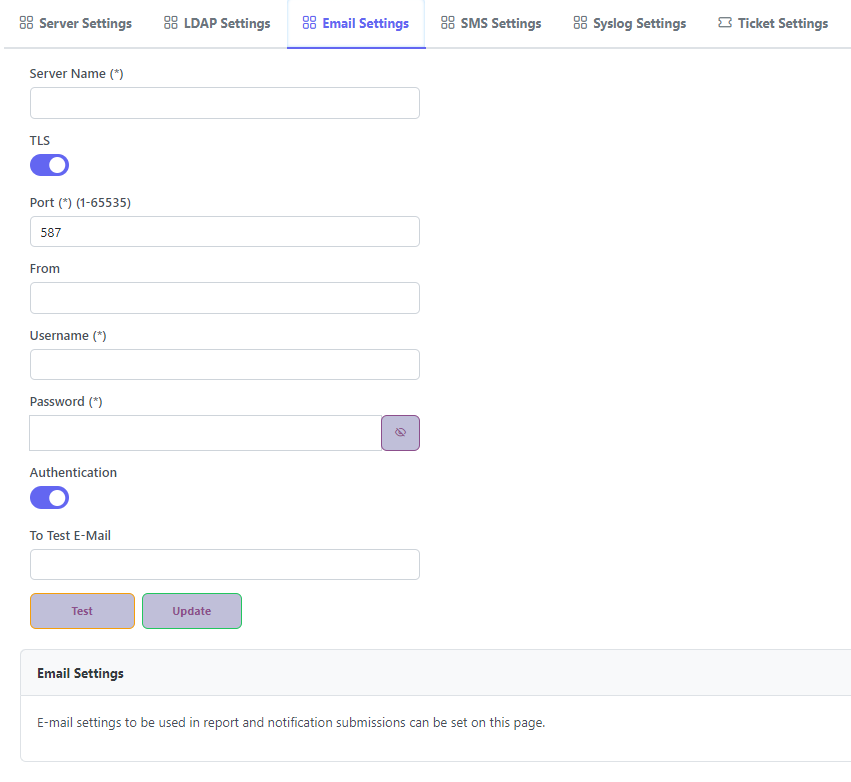The width and height of the screenshot is (851, 782).
Task: Click the Syslog Settings tab icon
Action: (x=580, y=23)
